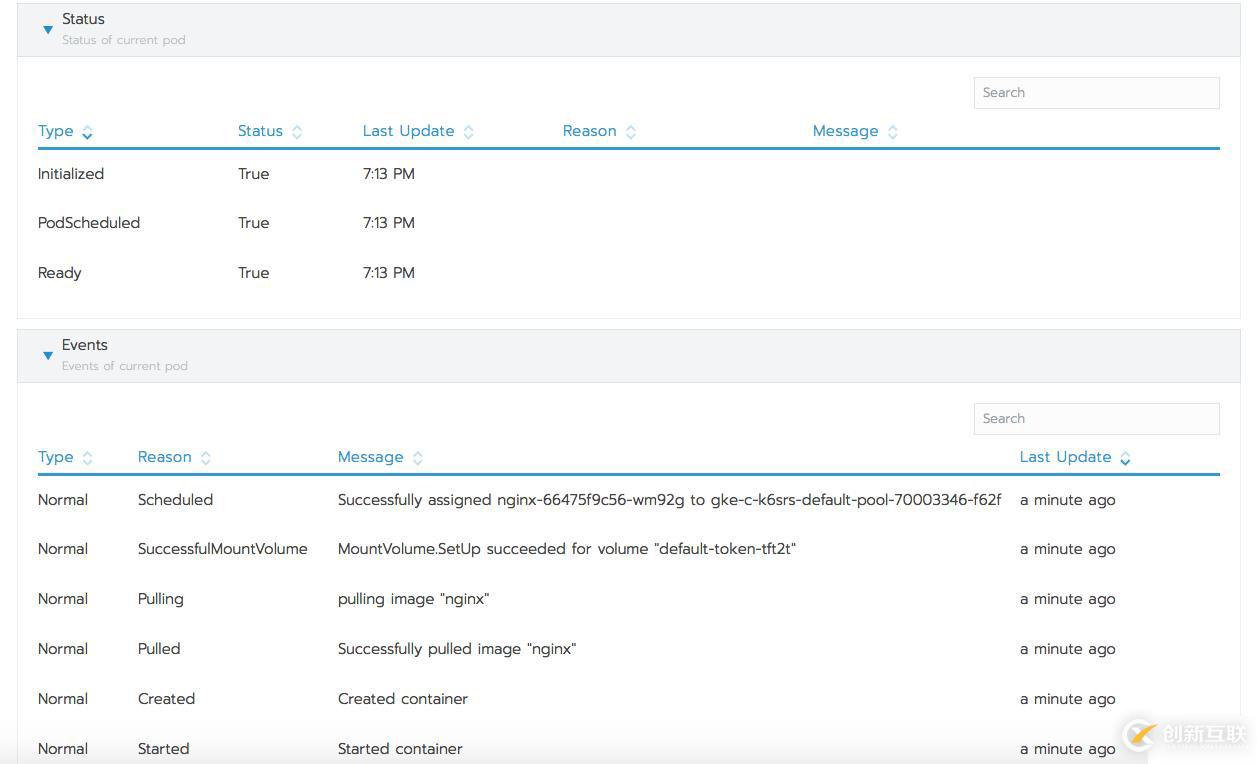Click sort arrows next to Events Reason column
Viewport: 1257px width, 764px height.
(x=205, y=458)
